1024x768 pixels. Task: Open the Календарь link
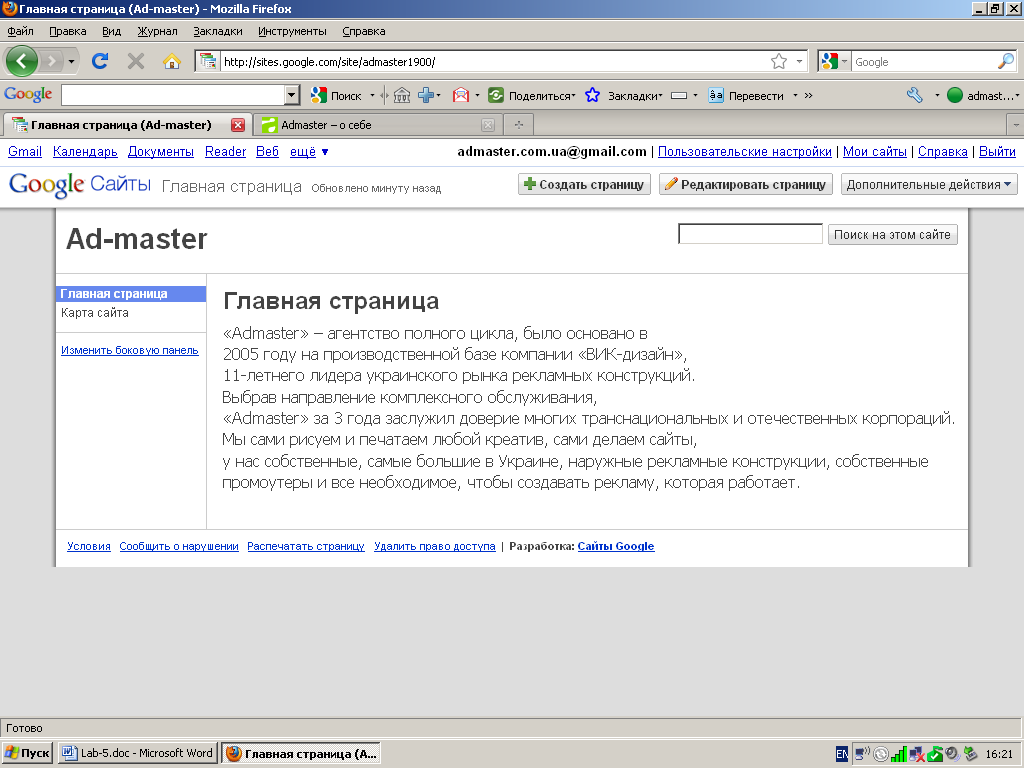[x=85, y=152]
